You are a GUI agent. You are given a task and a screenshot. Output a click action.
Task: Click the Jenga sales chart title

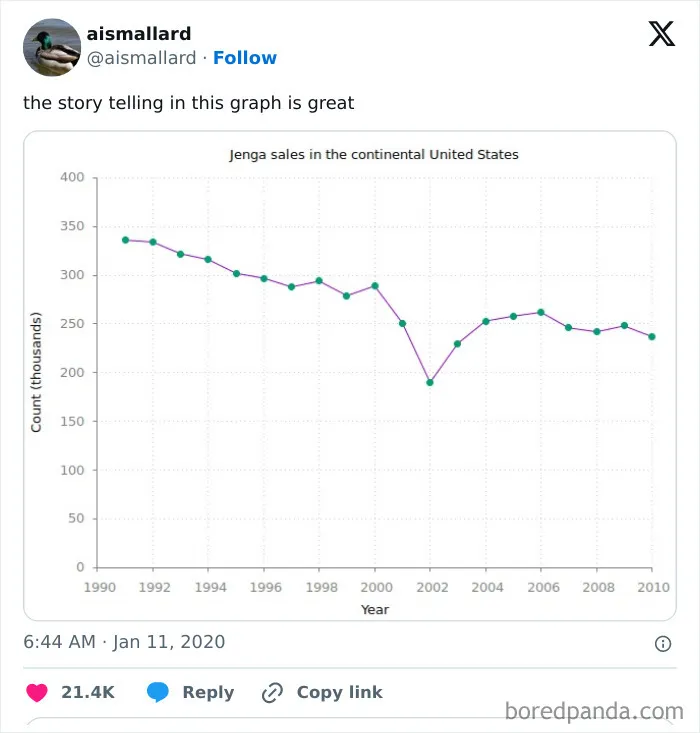[374, 155]
